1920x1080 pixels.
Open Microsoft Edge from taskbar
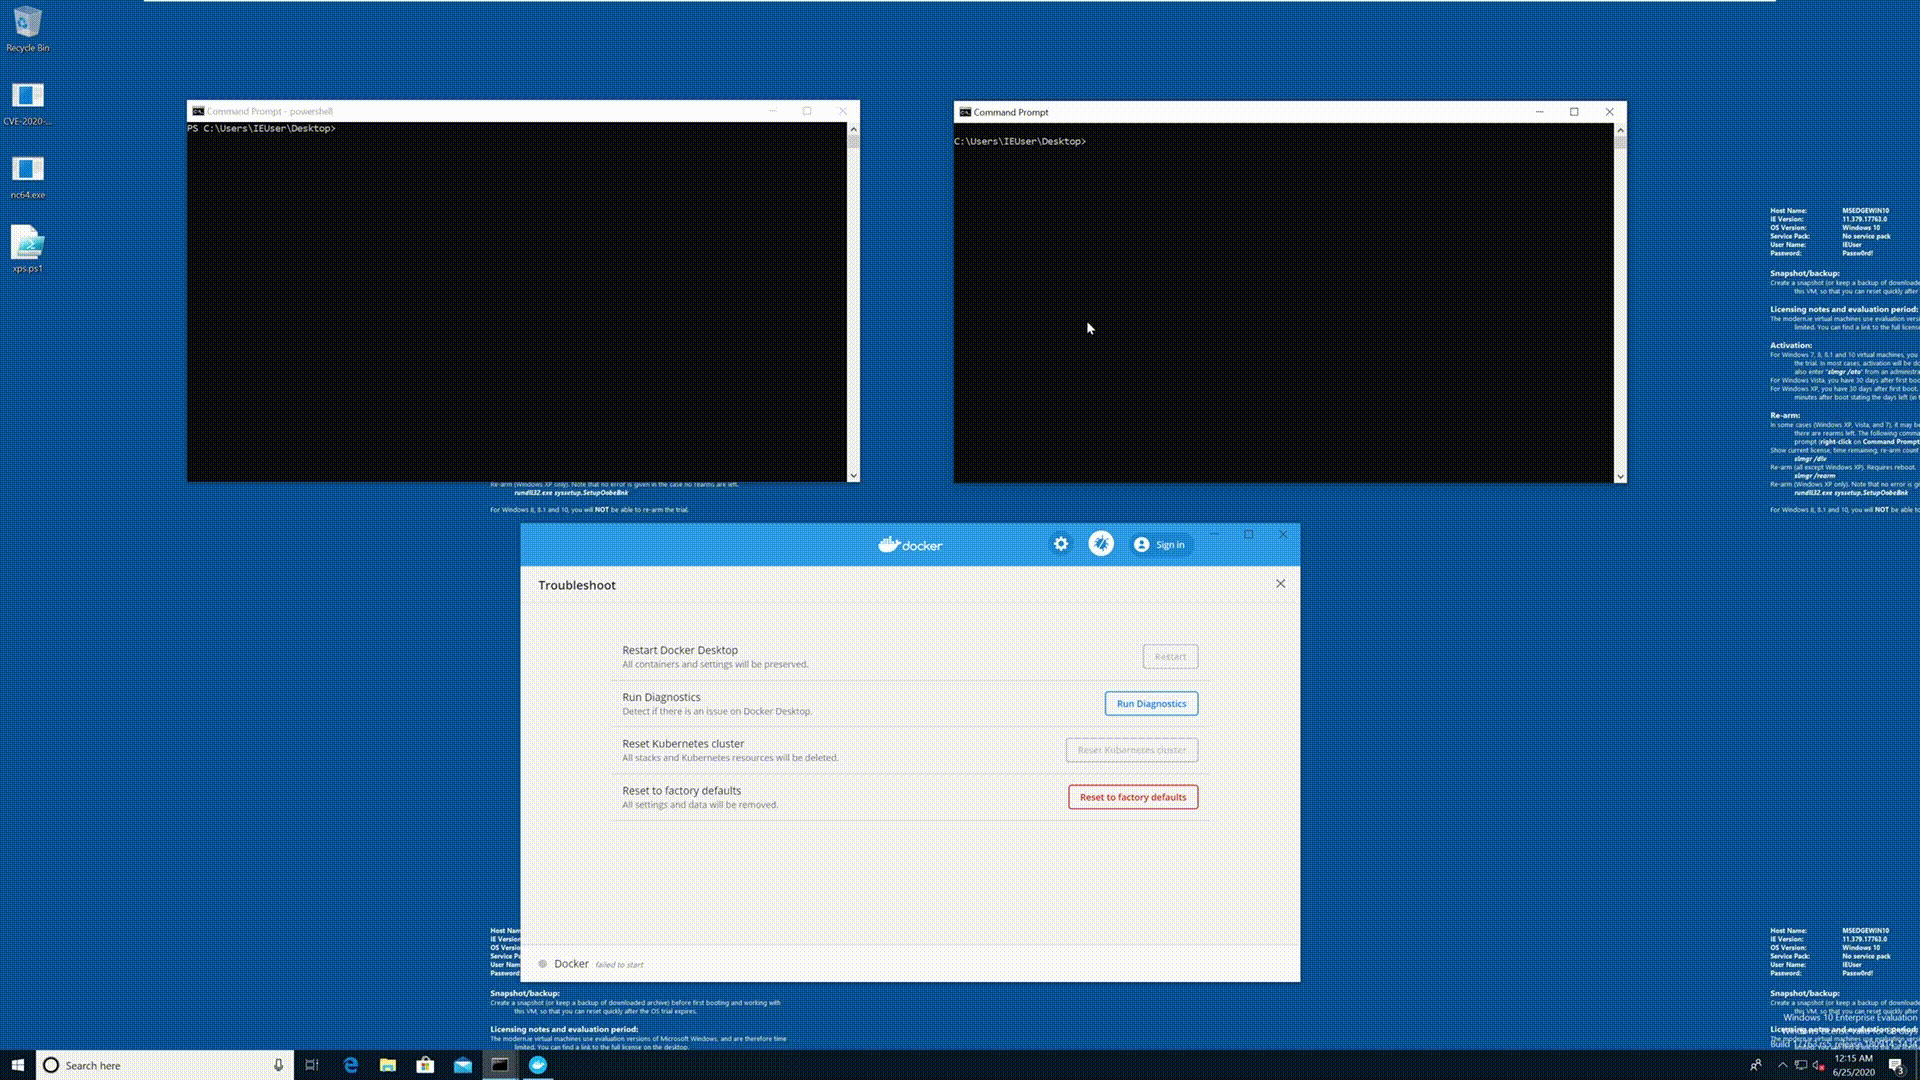point(350,1065)
